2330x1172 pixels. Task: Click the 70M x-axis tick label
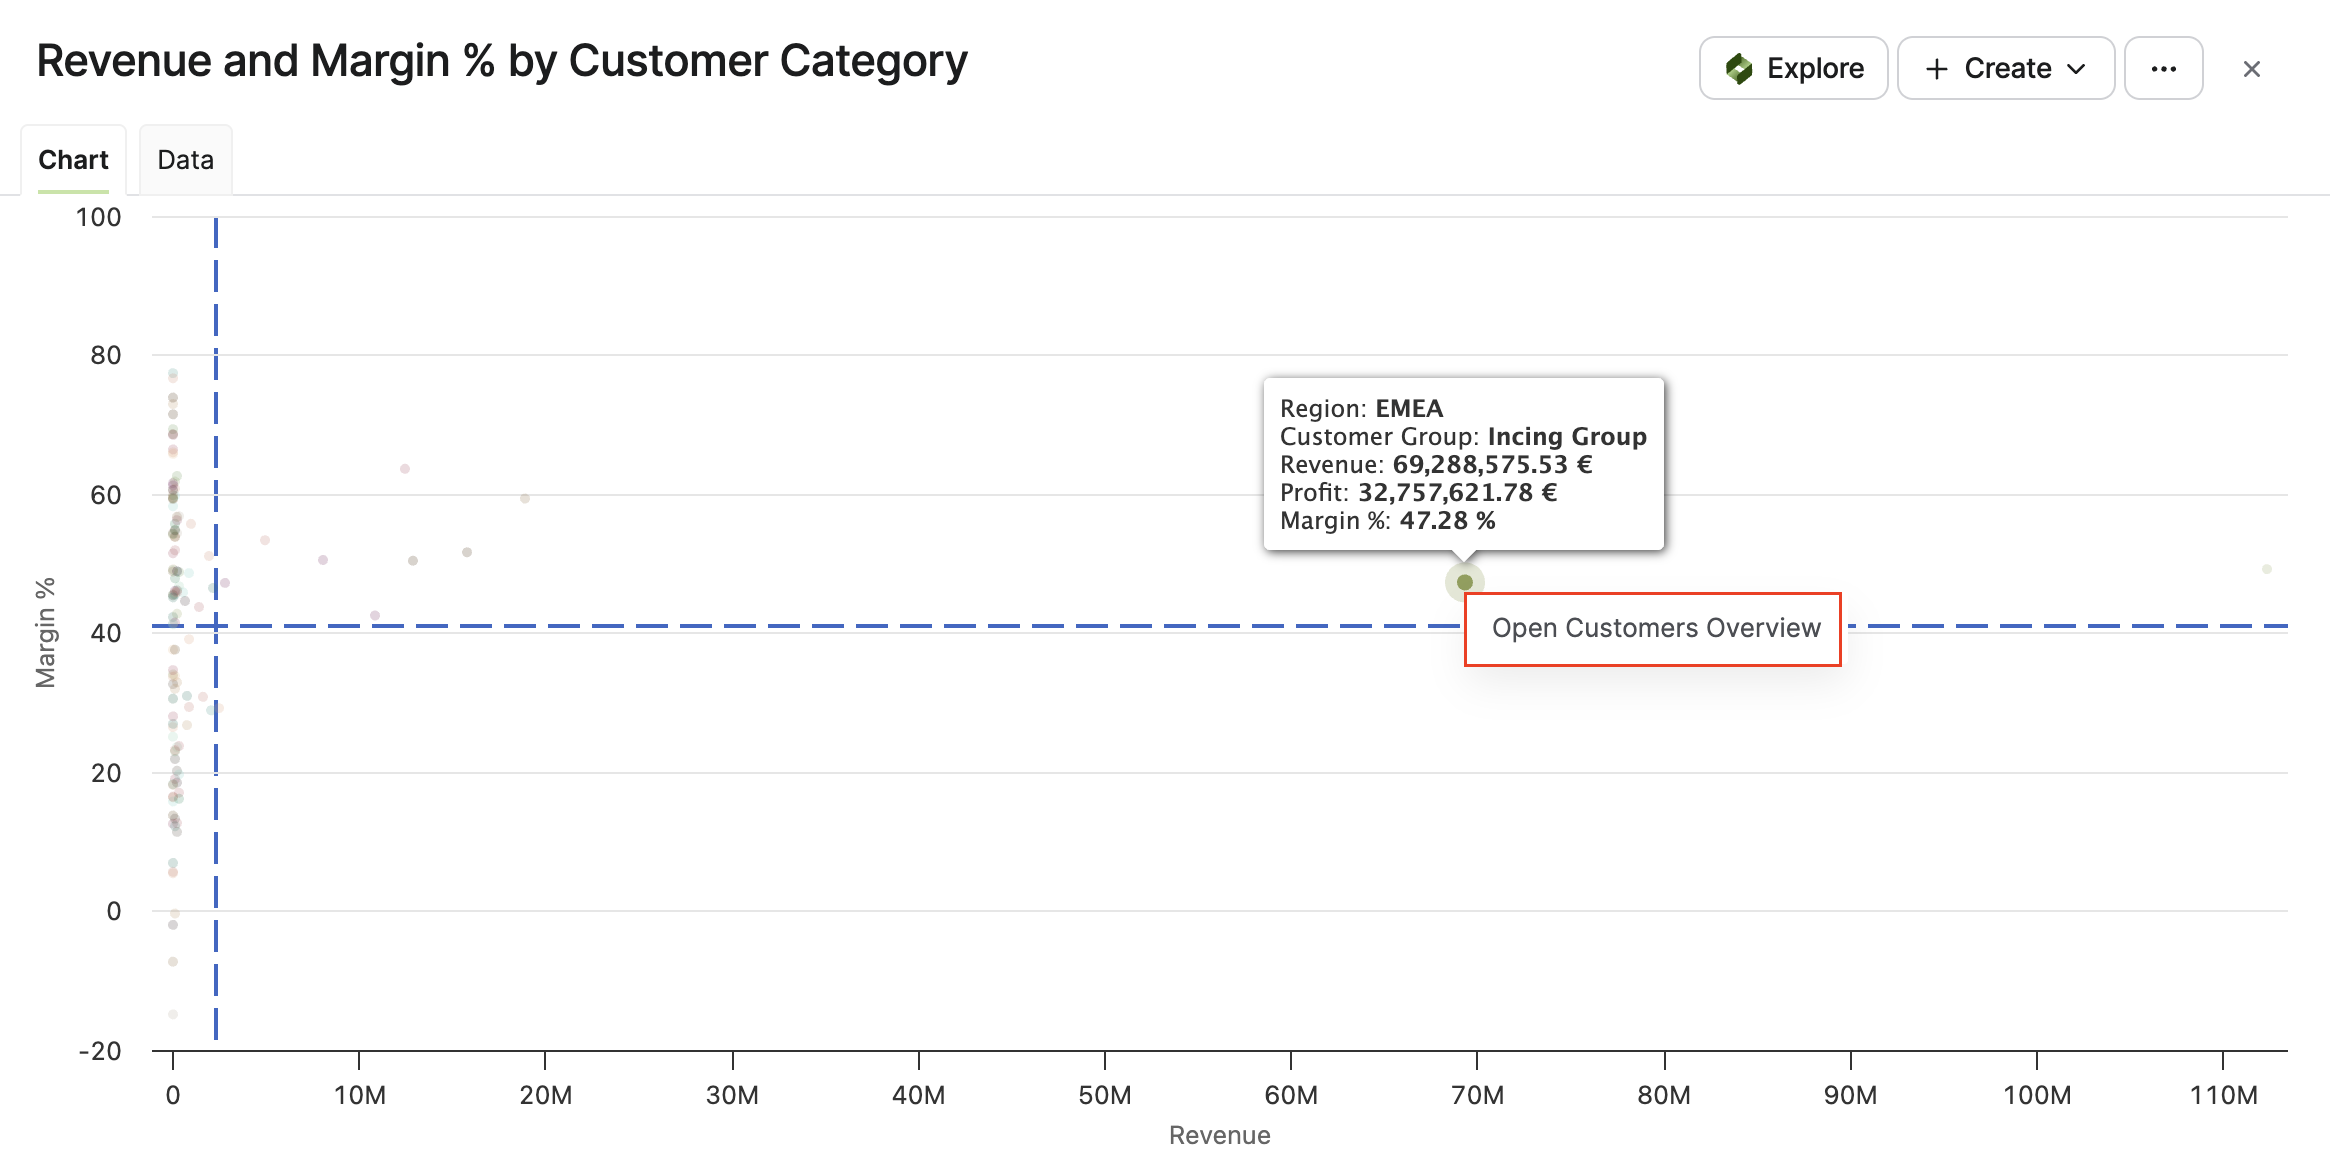point(1477,1095)
